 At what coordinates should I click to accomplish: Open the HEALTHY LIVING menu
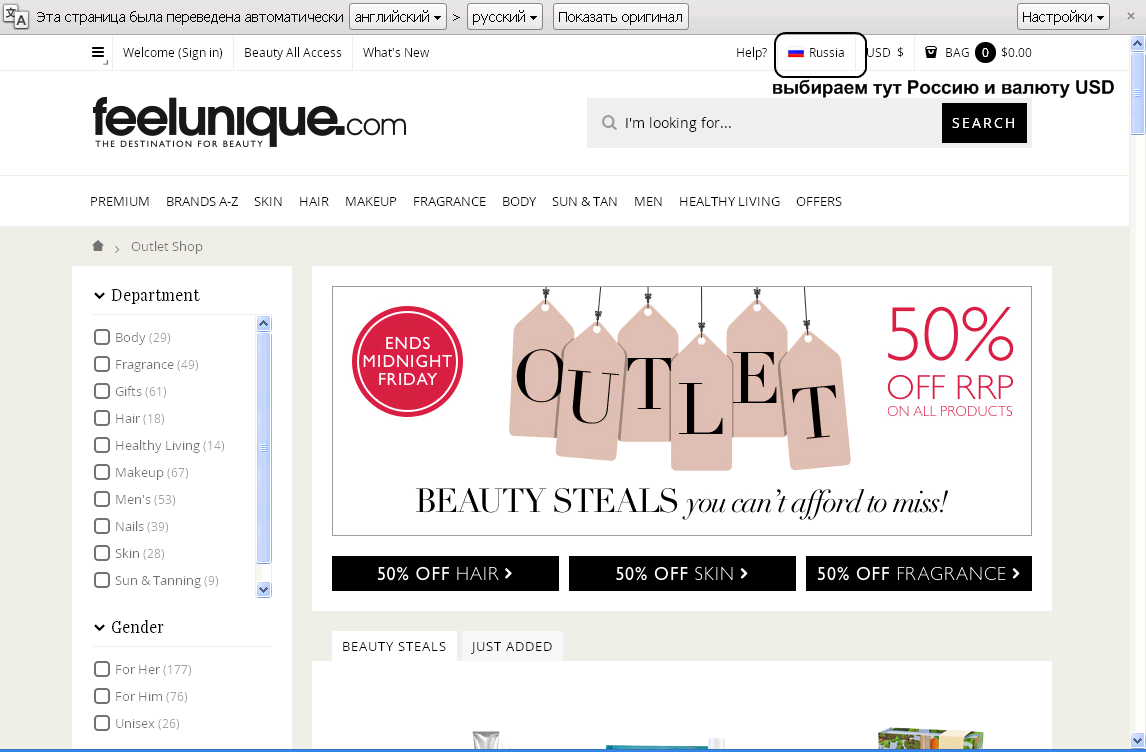(729, 201)
